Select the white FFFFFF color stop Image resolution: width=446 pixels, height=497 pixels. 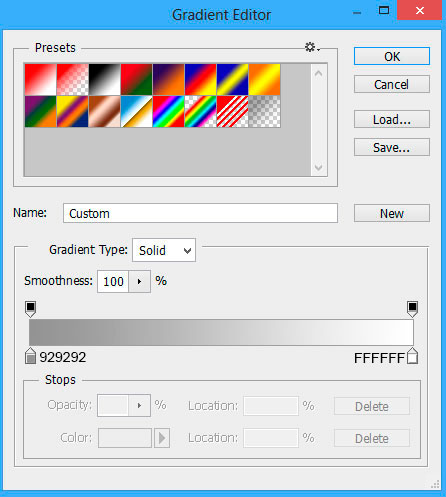pos(412,356)
